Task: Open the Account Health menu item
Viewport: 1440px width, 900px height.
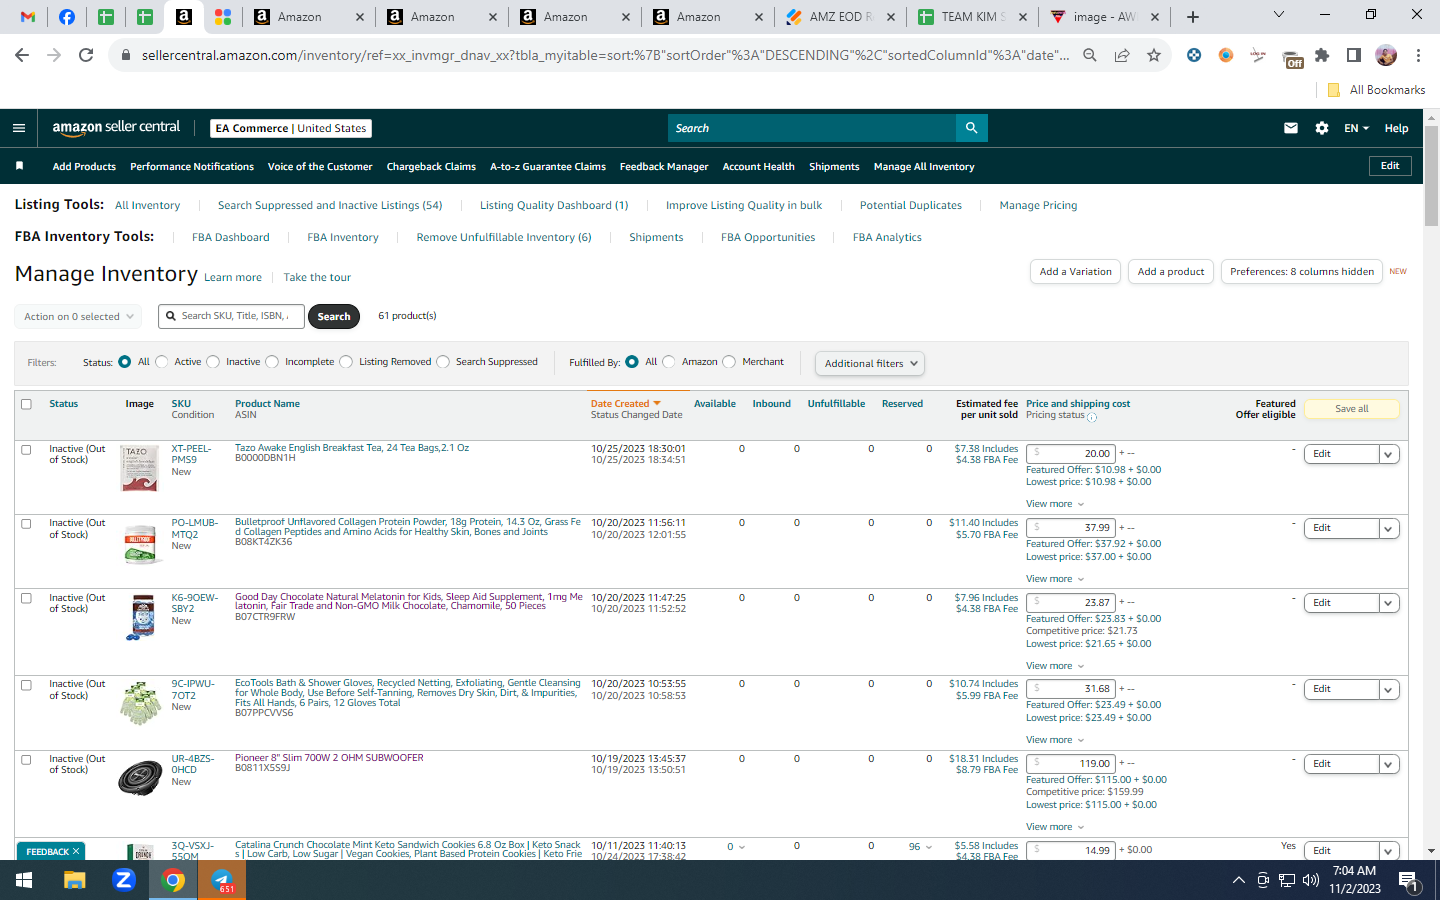Action: [x=759, y=167]
